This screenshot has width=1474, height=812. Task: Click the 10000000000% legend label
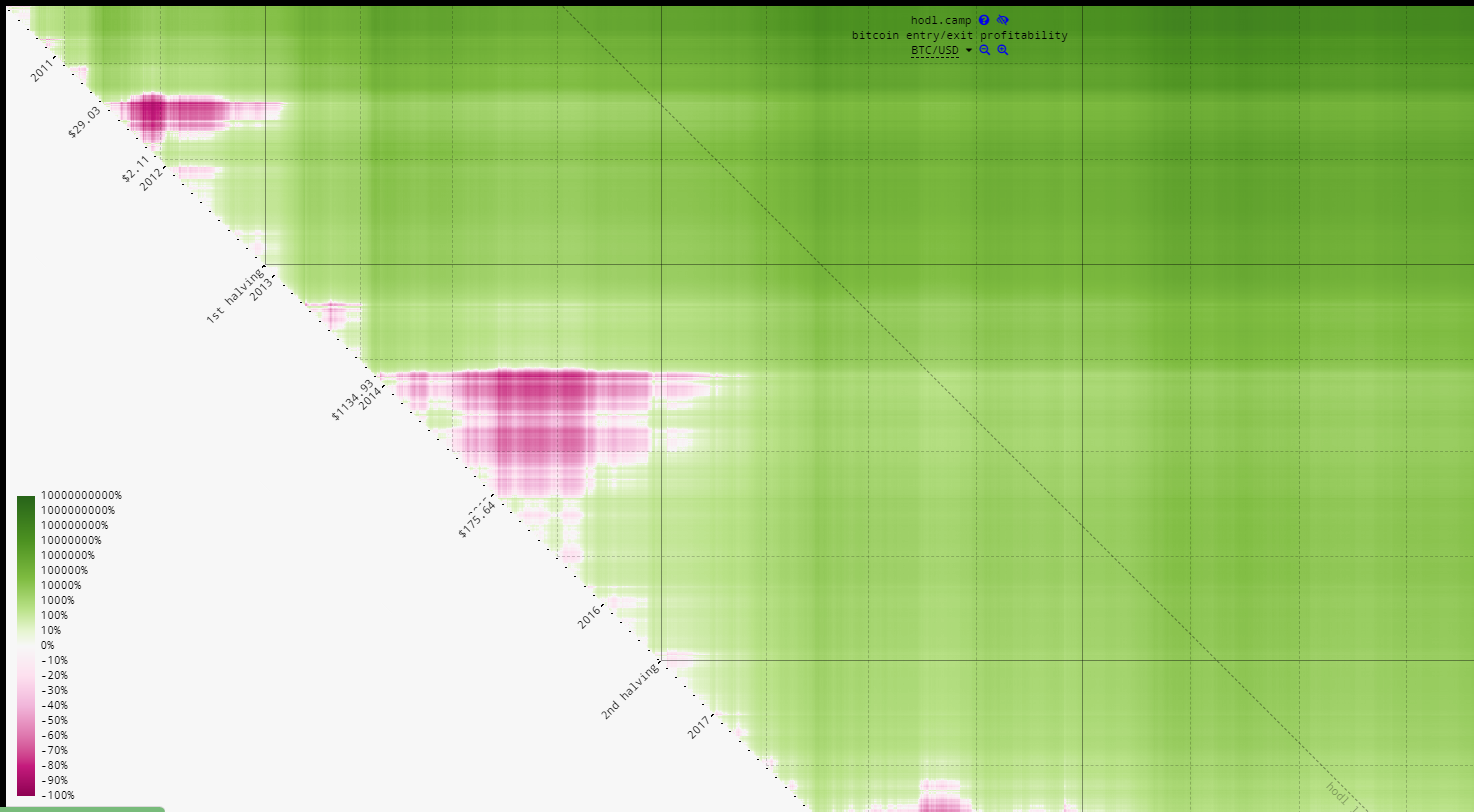click(x=81, y=495)
